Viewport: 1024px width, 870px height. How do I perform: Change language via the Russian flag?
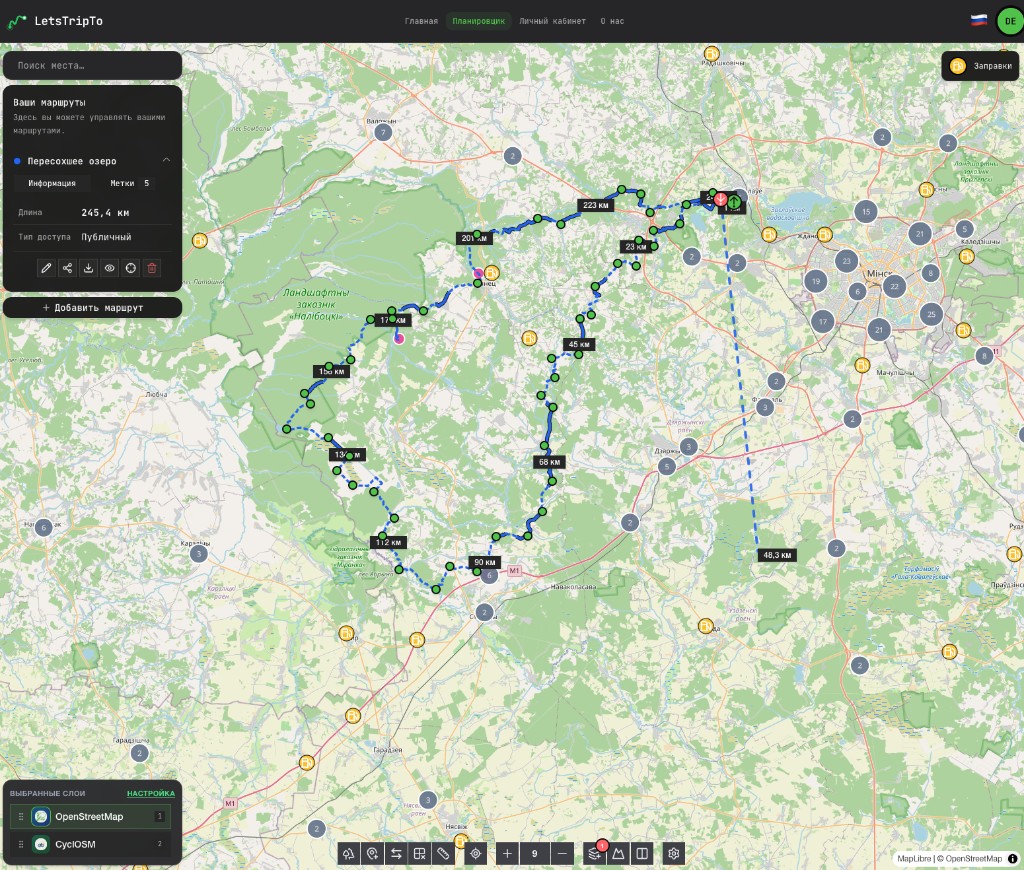click(978, 20)
